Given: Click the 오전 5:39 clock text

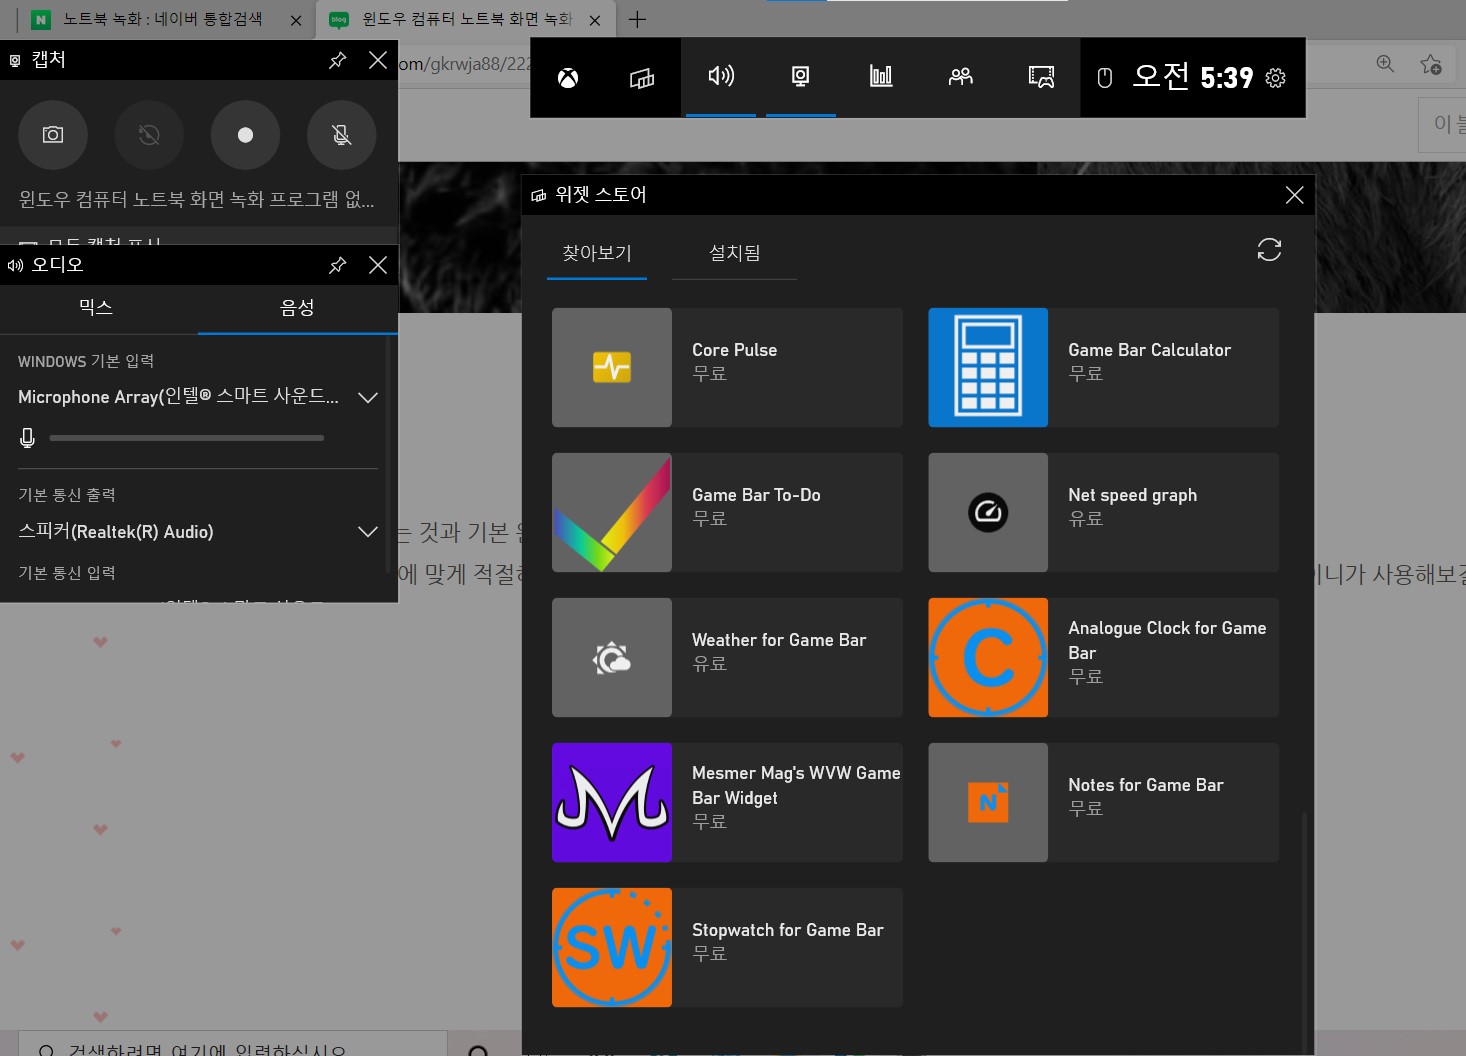Looking at the screenshot, I should (1192, 77).
